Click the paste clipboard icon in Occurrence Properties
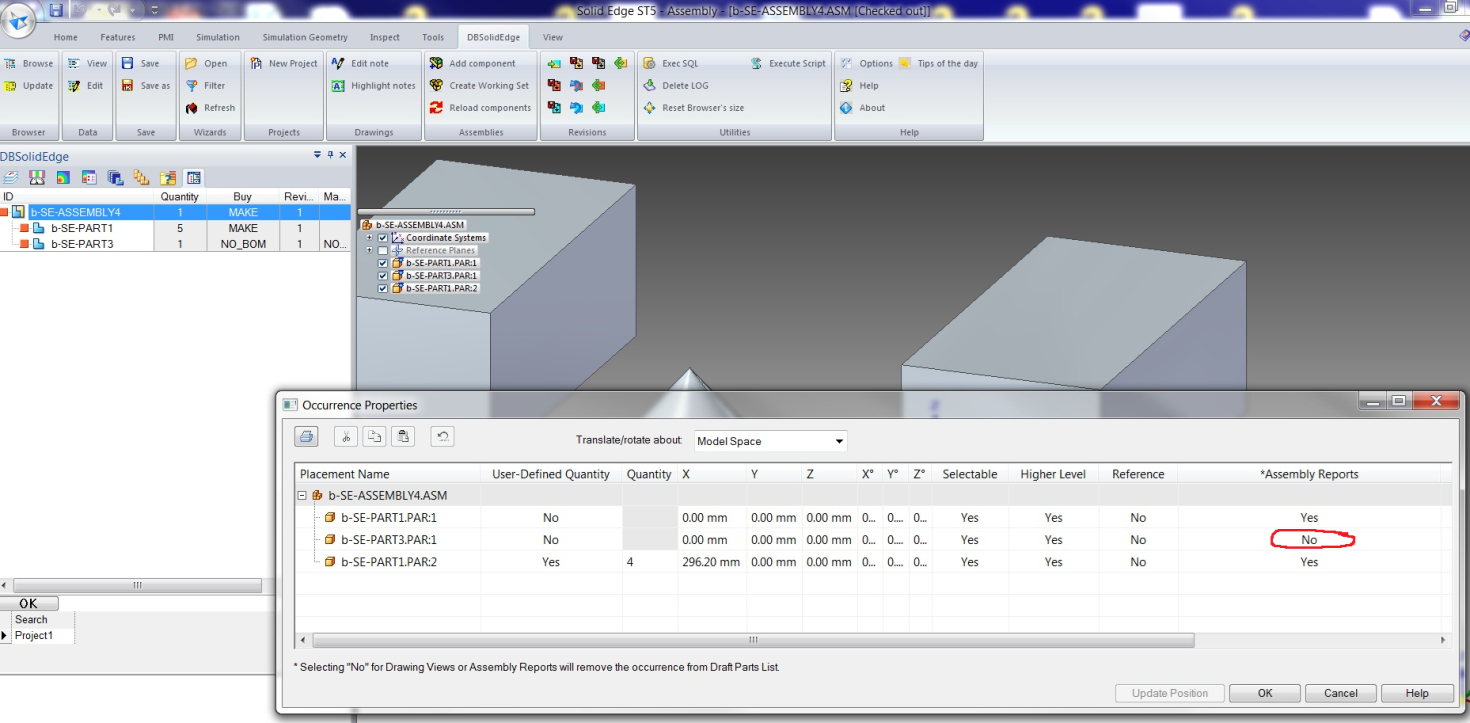Viewport: 1470px width, 723px height. click(x=401, y=436)
